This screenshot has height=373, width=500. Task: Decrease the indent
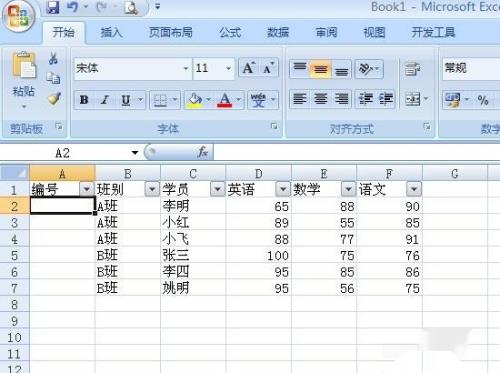click(365, 99)
